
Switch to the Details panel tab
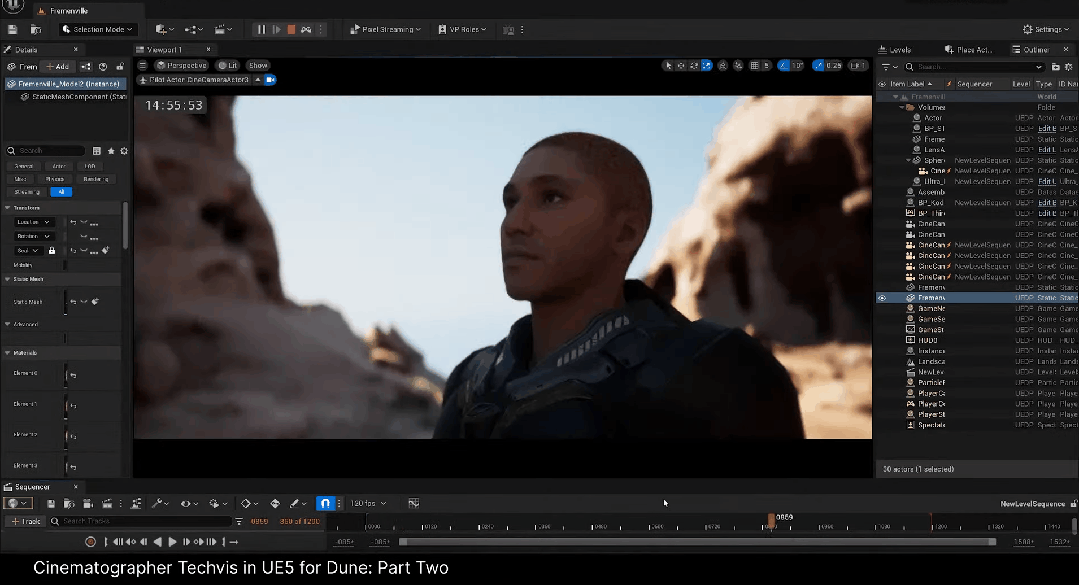pos(26,50)
